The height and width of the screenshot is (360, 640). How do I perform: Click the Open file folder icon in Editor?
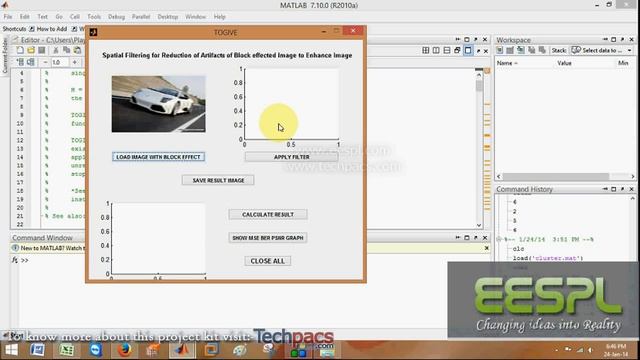[x=31, y=50]
